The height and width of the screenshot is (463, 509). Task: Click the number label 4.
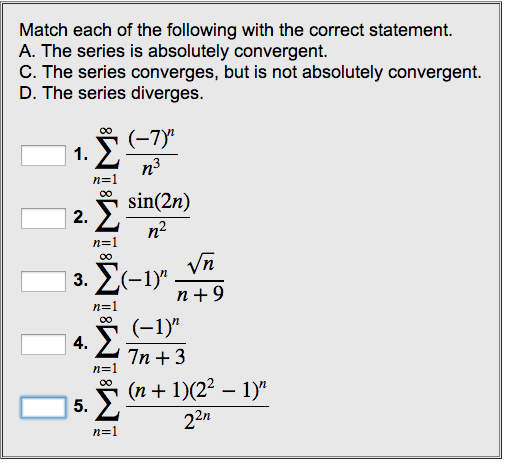(81, 343)
